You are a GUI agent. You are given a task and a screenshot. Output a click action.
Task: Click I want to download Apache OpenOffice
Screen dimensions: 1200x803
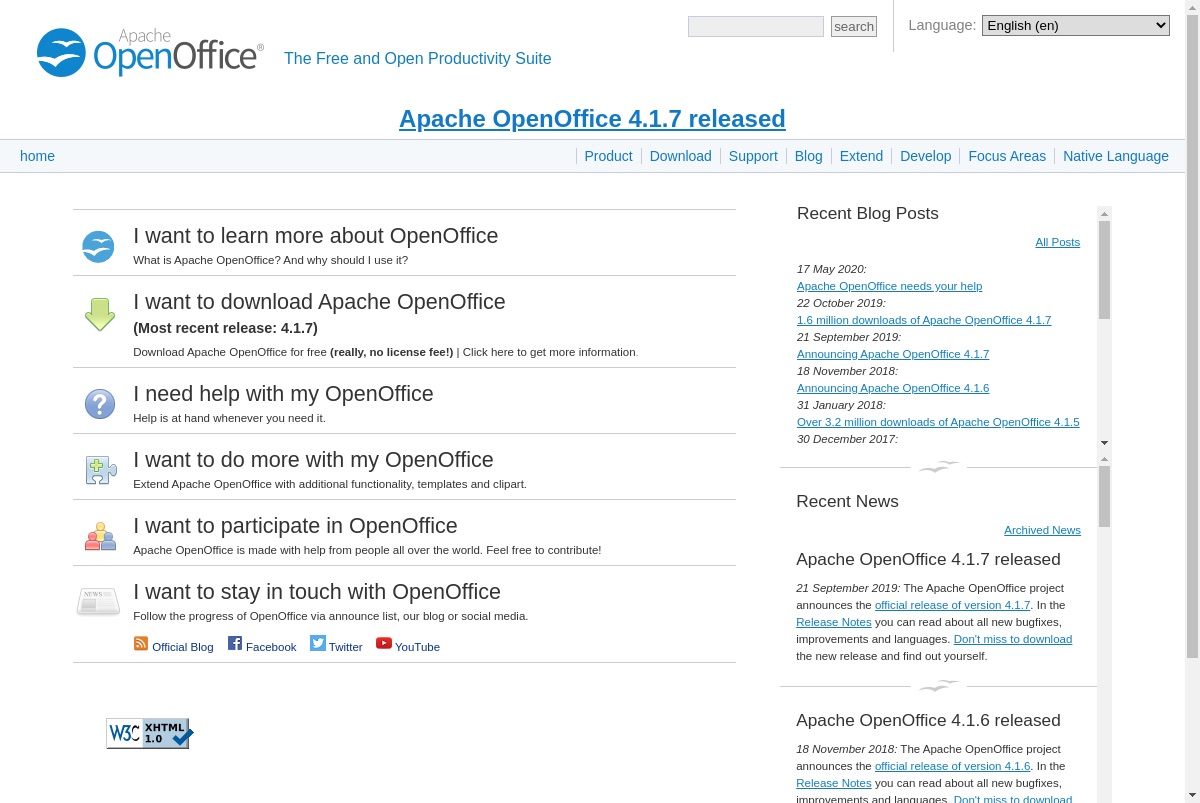[x=319, y=302]
